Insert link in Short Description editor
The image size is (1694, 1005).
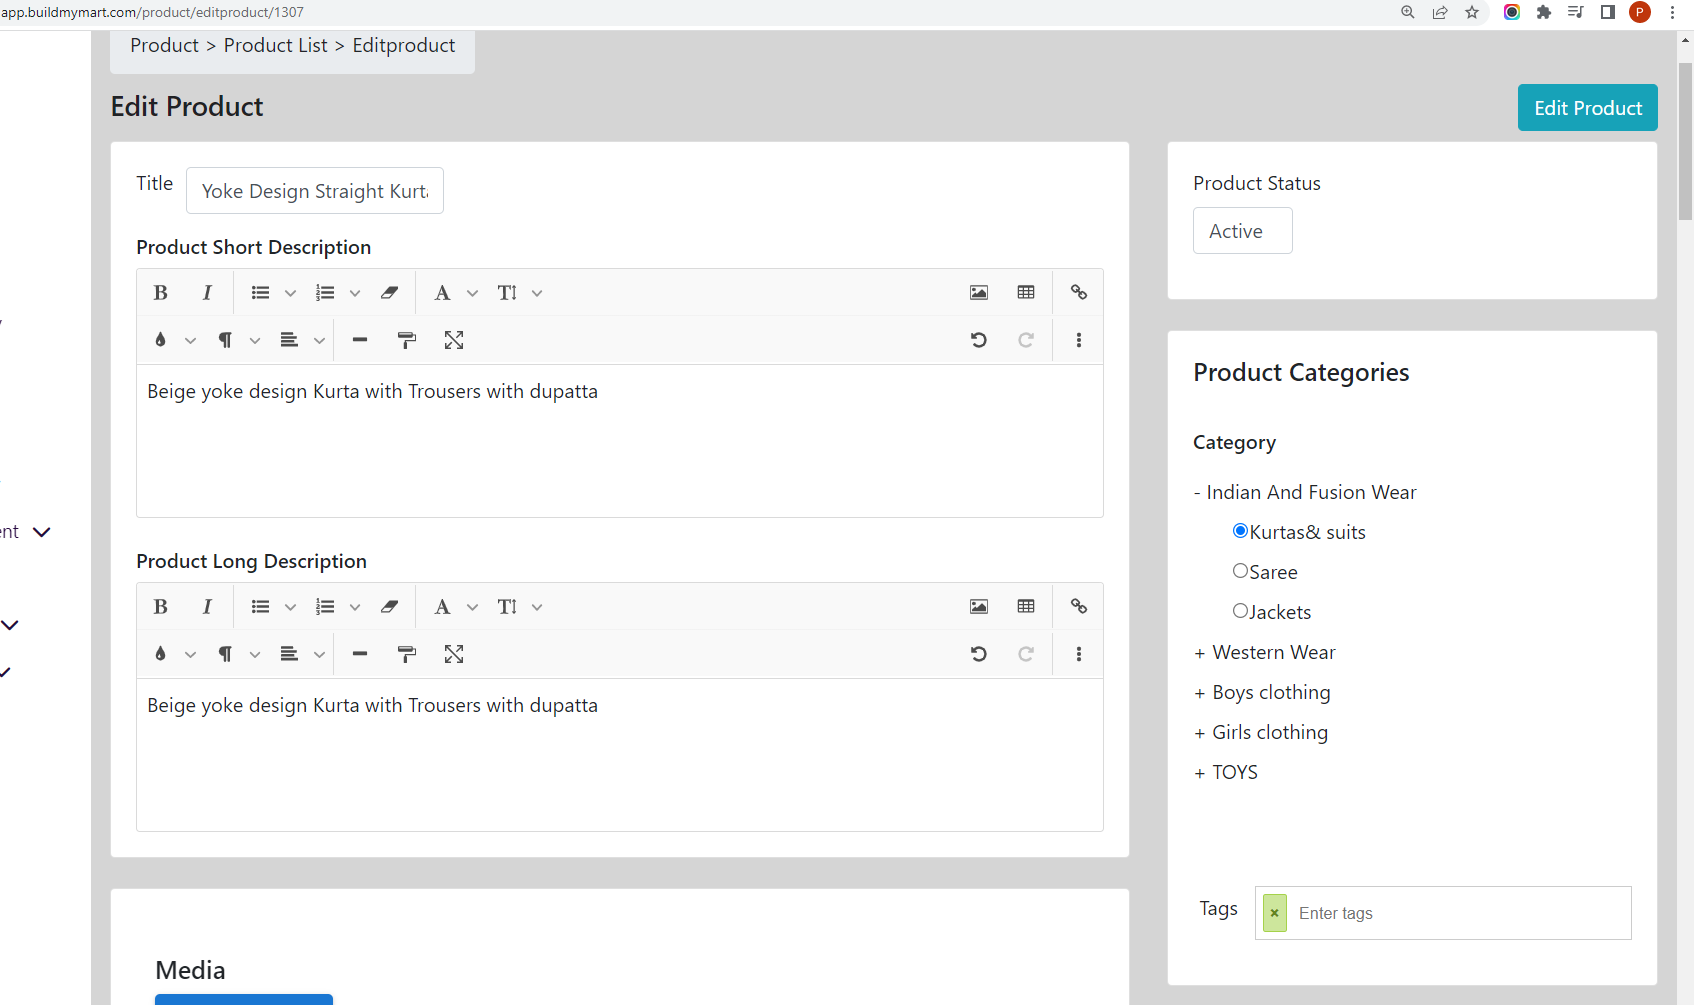point(1079,293)
